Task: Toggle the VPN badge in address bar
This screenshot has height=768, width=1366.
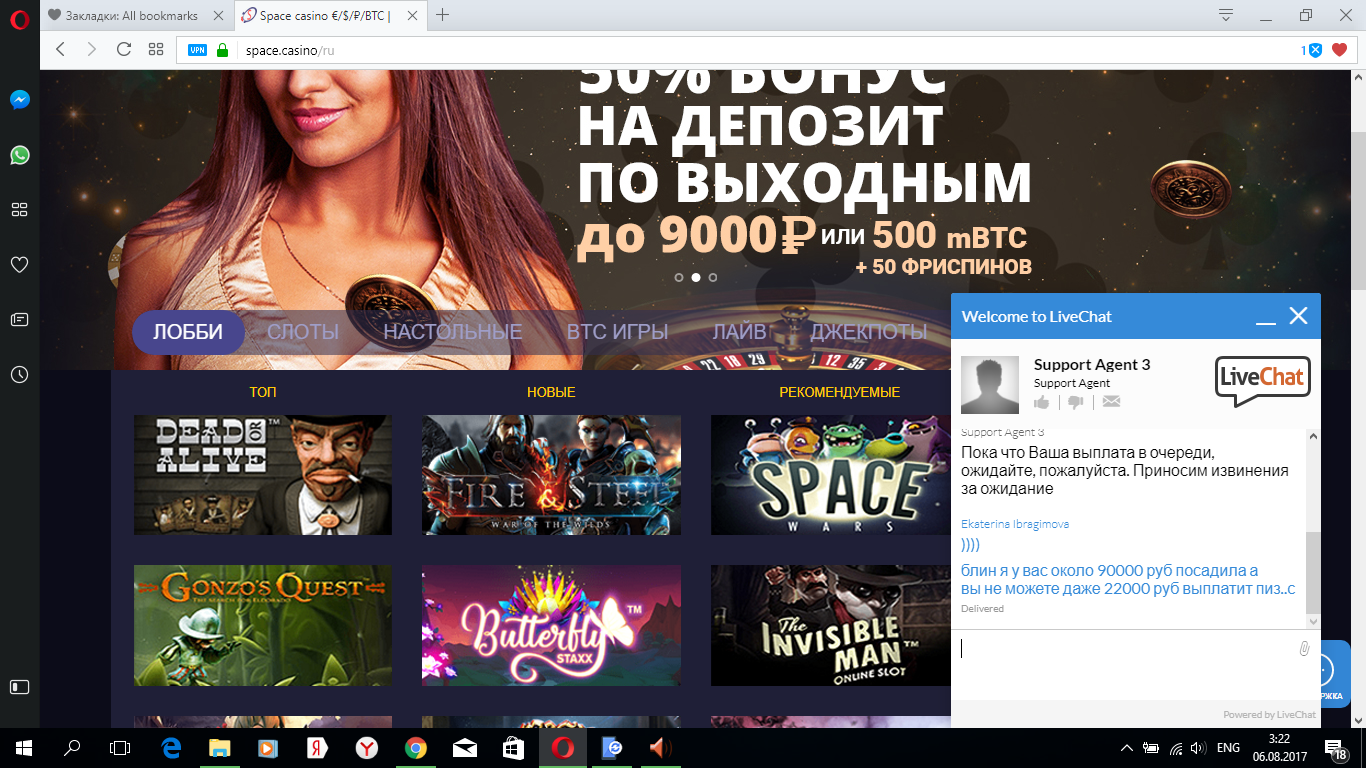Action: pyautogui.click(x=197, y=50)
